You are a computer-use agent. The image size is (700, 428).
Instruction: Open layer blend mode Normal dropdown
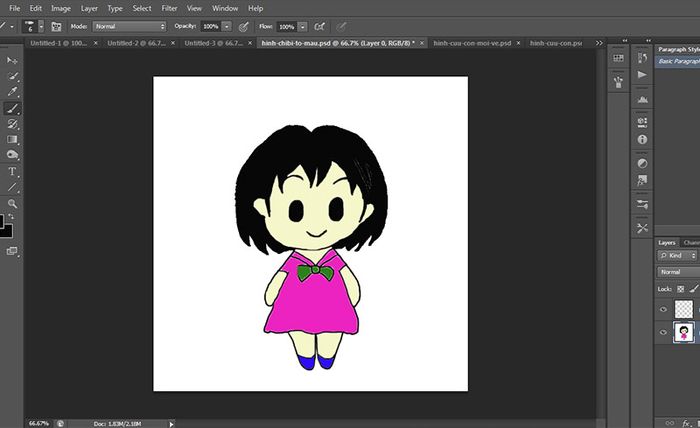coord(678,272)
